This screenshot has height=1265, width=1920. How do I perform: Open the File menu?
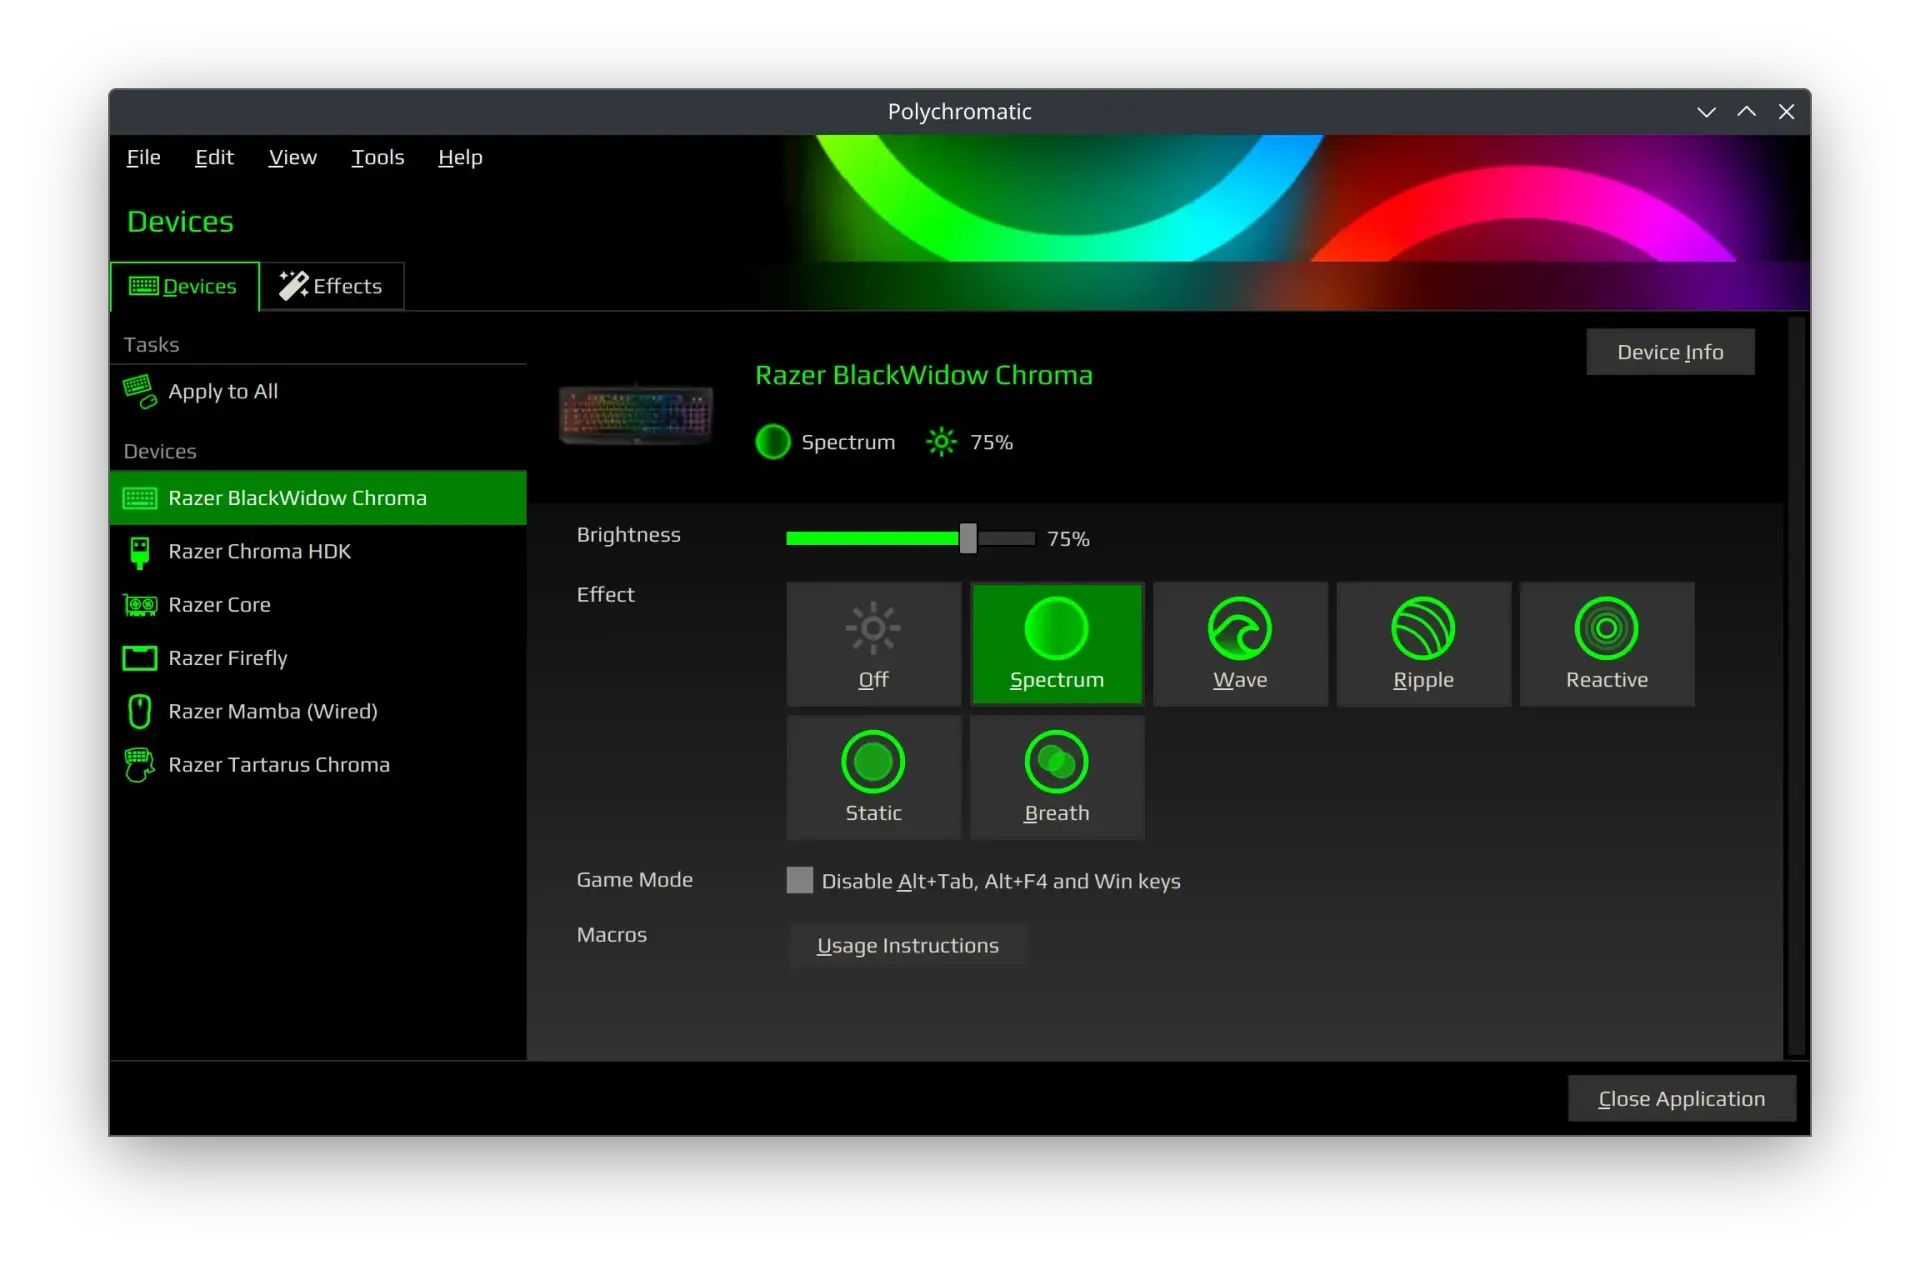[142, 157]
